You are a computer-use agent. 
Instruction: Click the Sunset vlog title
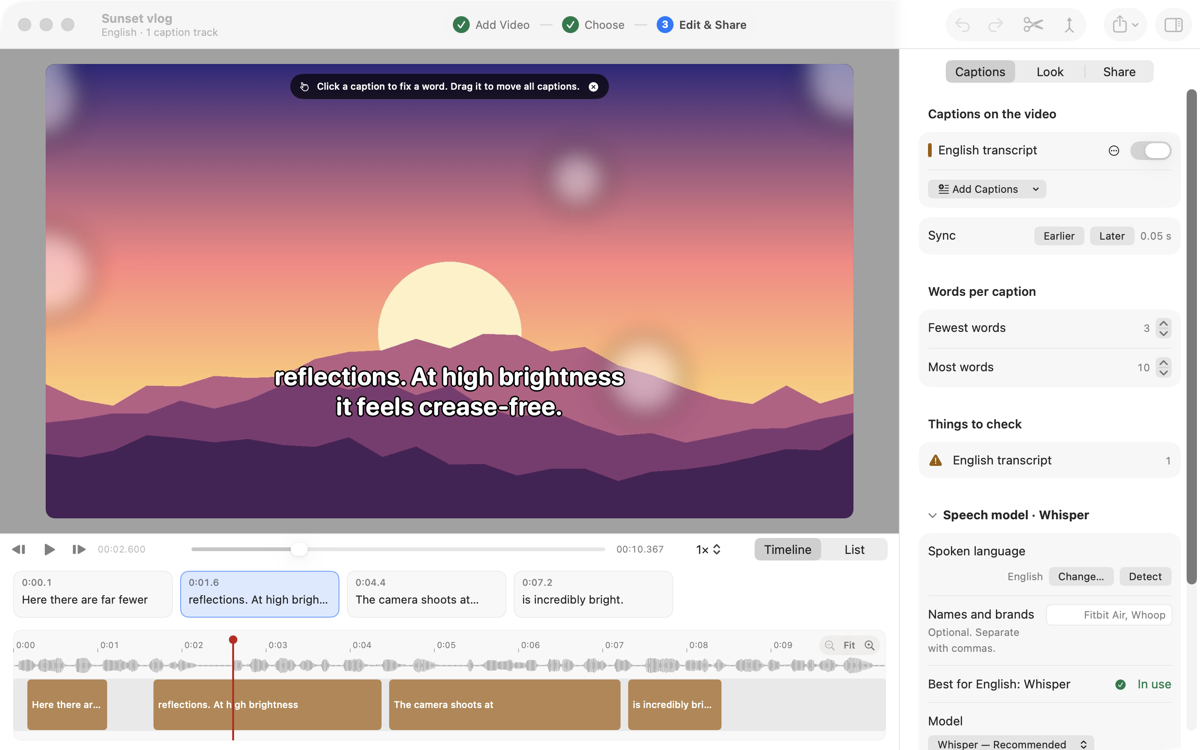137,18
